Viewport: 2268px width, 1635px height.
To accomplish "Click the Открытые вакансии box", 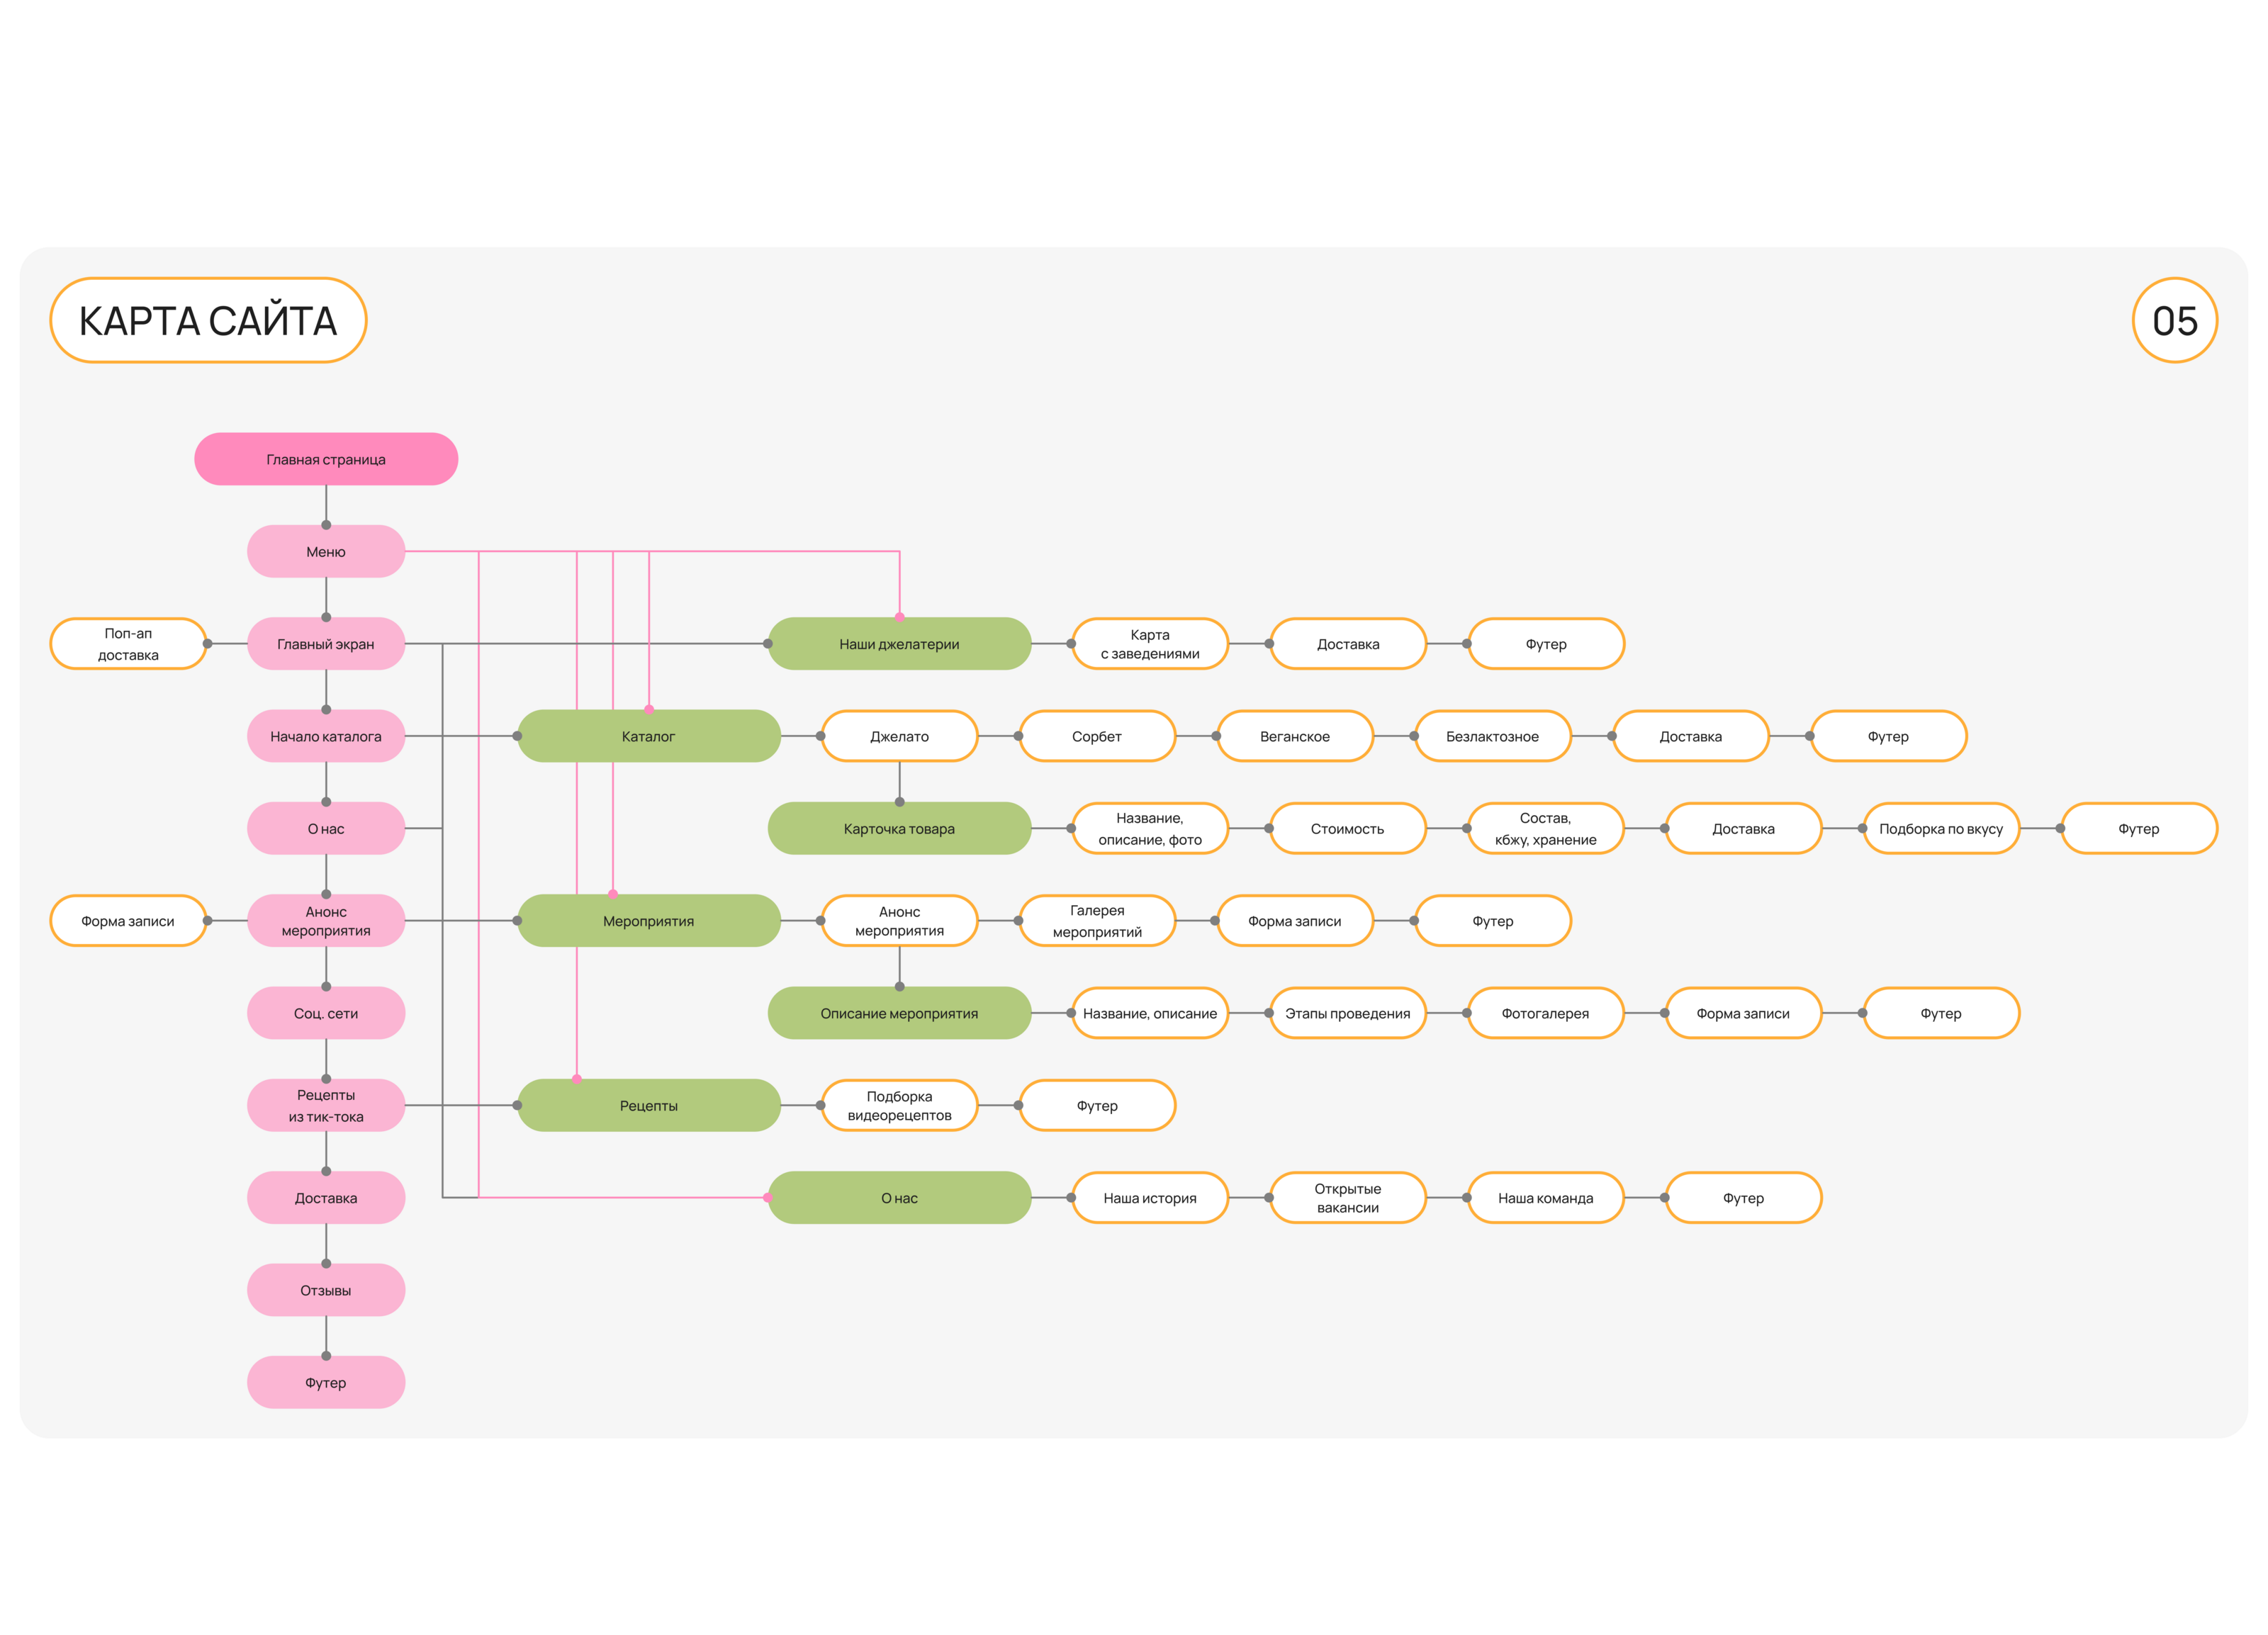I will point(1347,1198).
